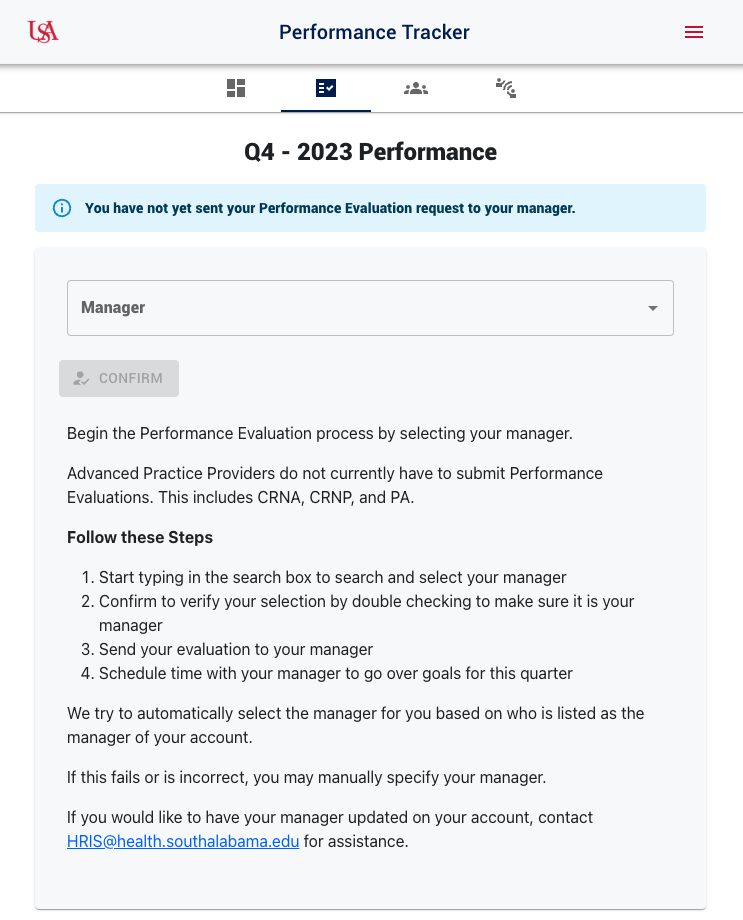The width and height of the screenshot is (743, 920).
Task: Open the connect handshake tab icon
Action: 506,88
